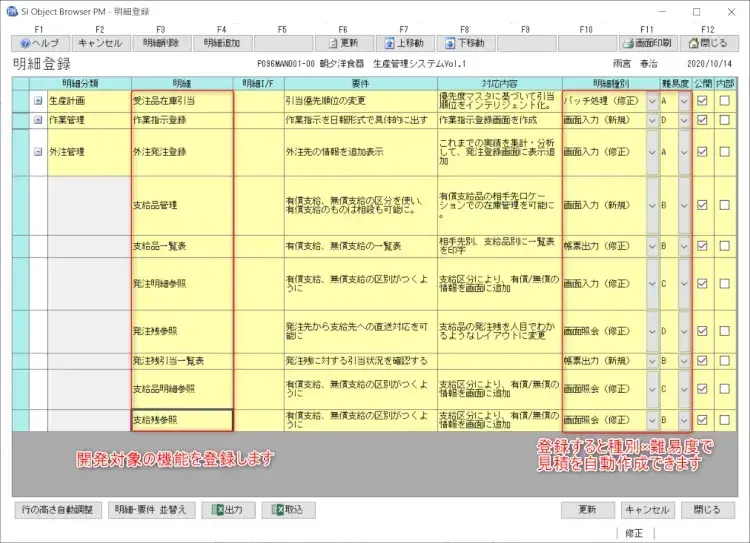Click the 対応内容 column header
750x543 pixels.
499,83
